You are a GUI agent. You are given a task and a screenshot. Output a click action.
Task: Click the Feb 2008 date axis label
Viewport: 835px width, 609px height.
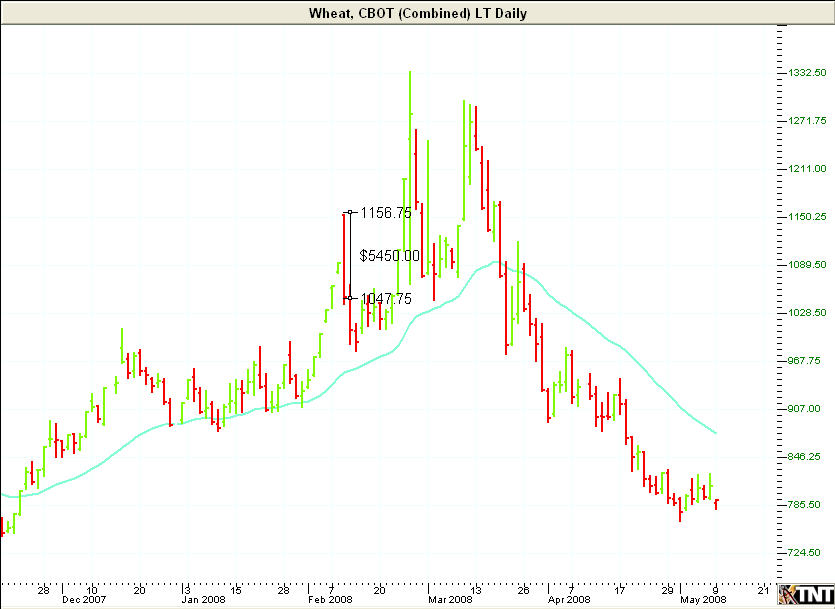[330, 599]
